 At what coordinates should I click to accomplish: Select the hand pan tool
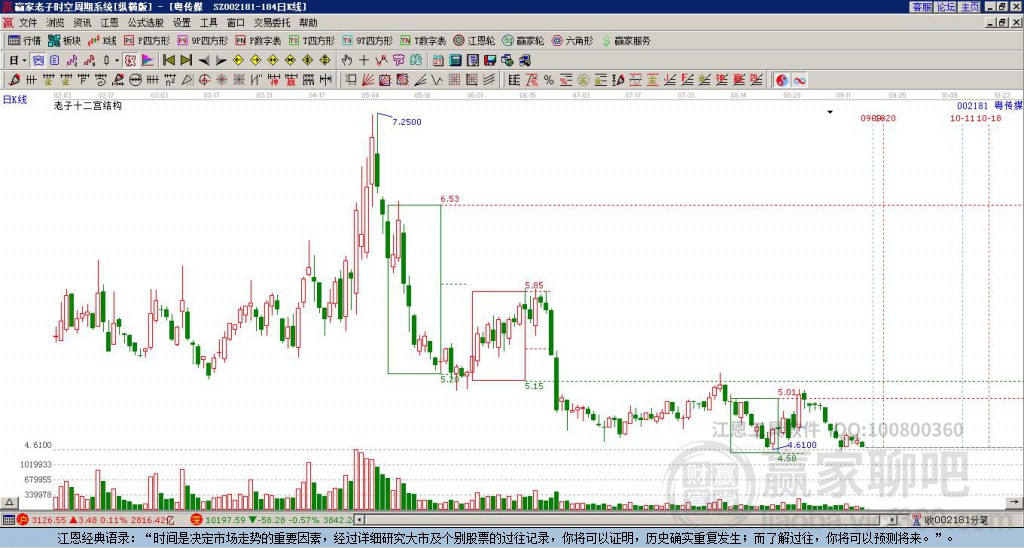347,60
